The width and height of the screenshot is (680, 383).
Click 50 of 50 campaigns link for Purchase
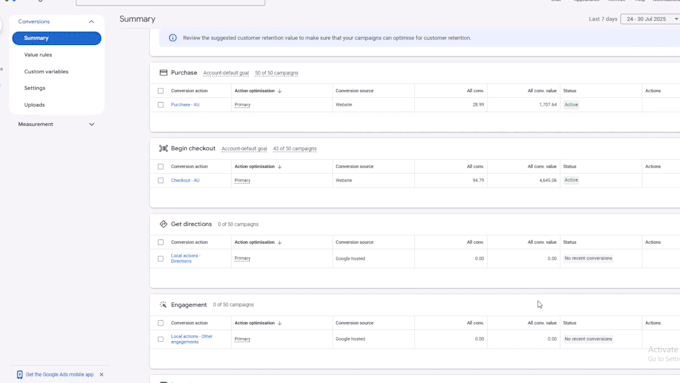(x=277, y=73)
